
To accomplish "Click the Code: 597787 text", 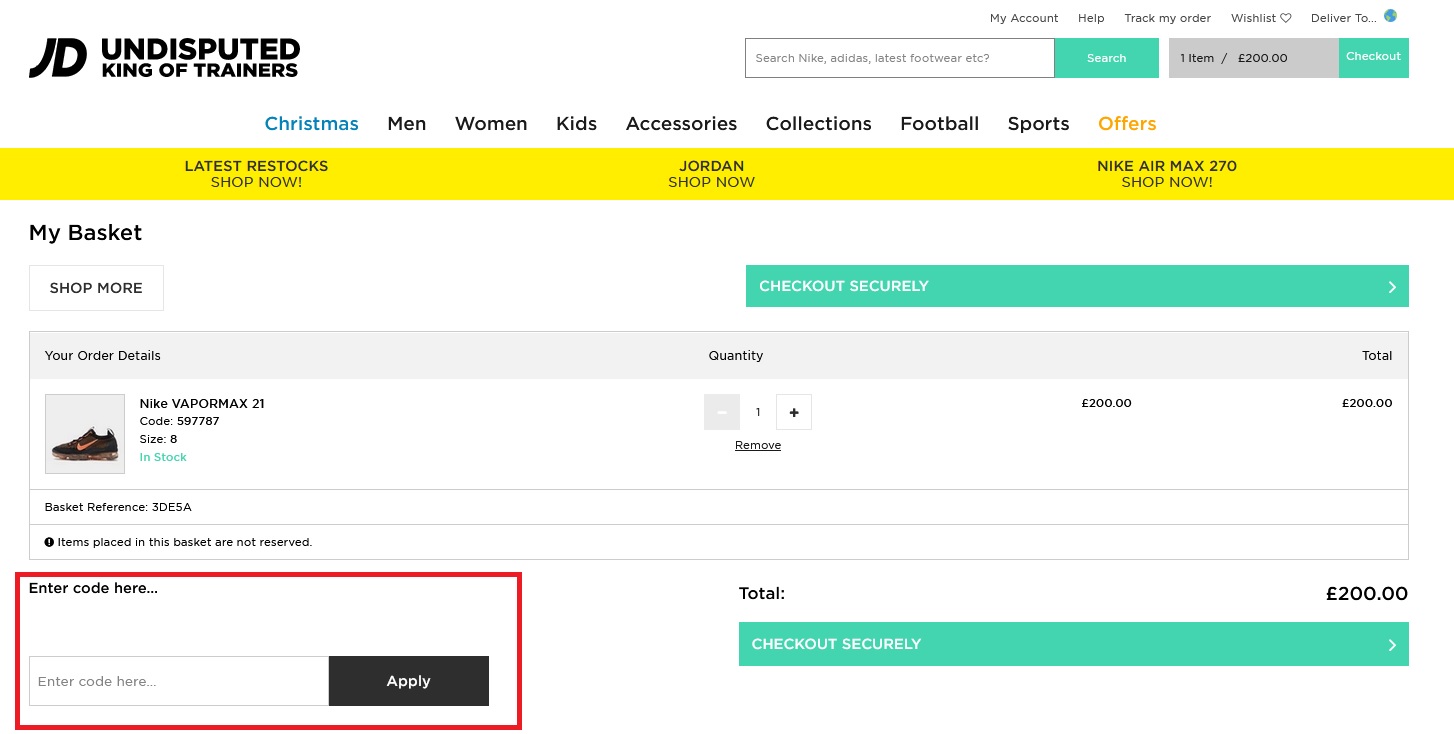I will click(179, 421).
